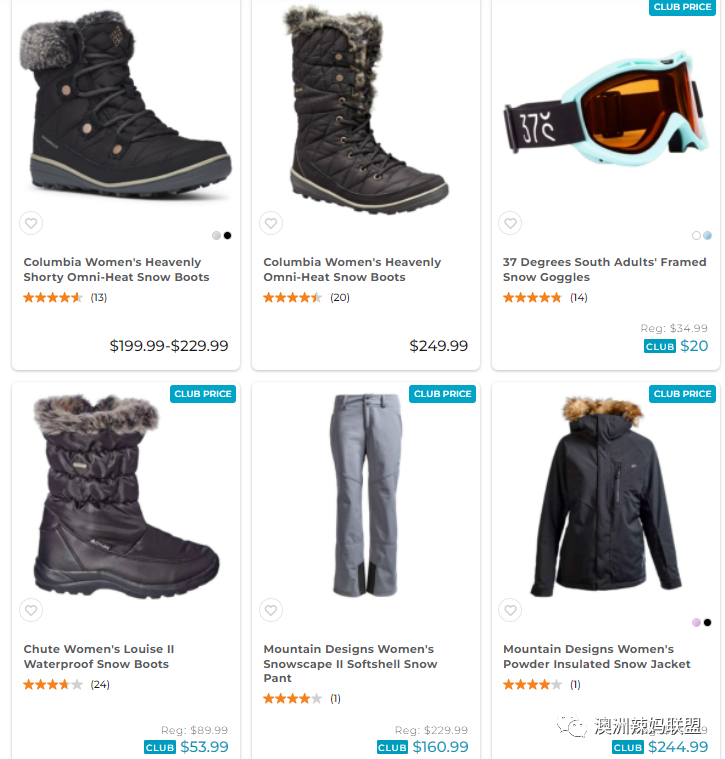View the 20 reviews for Heavenly Omni-Heat boots
725x759 pixels.
(340, 297)
